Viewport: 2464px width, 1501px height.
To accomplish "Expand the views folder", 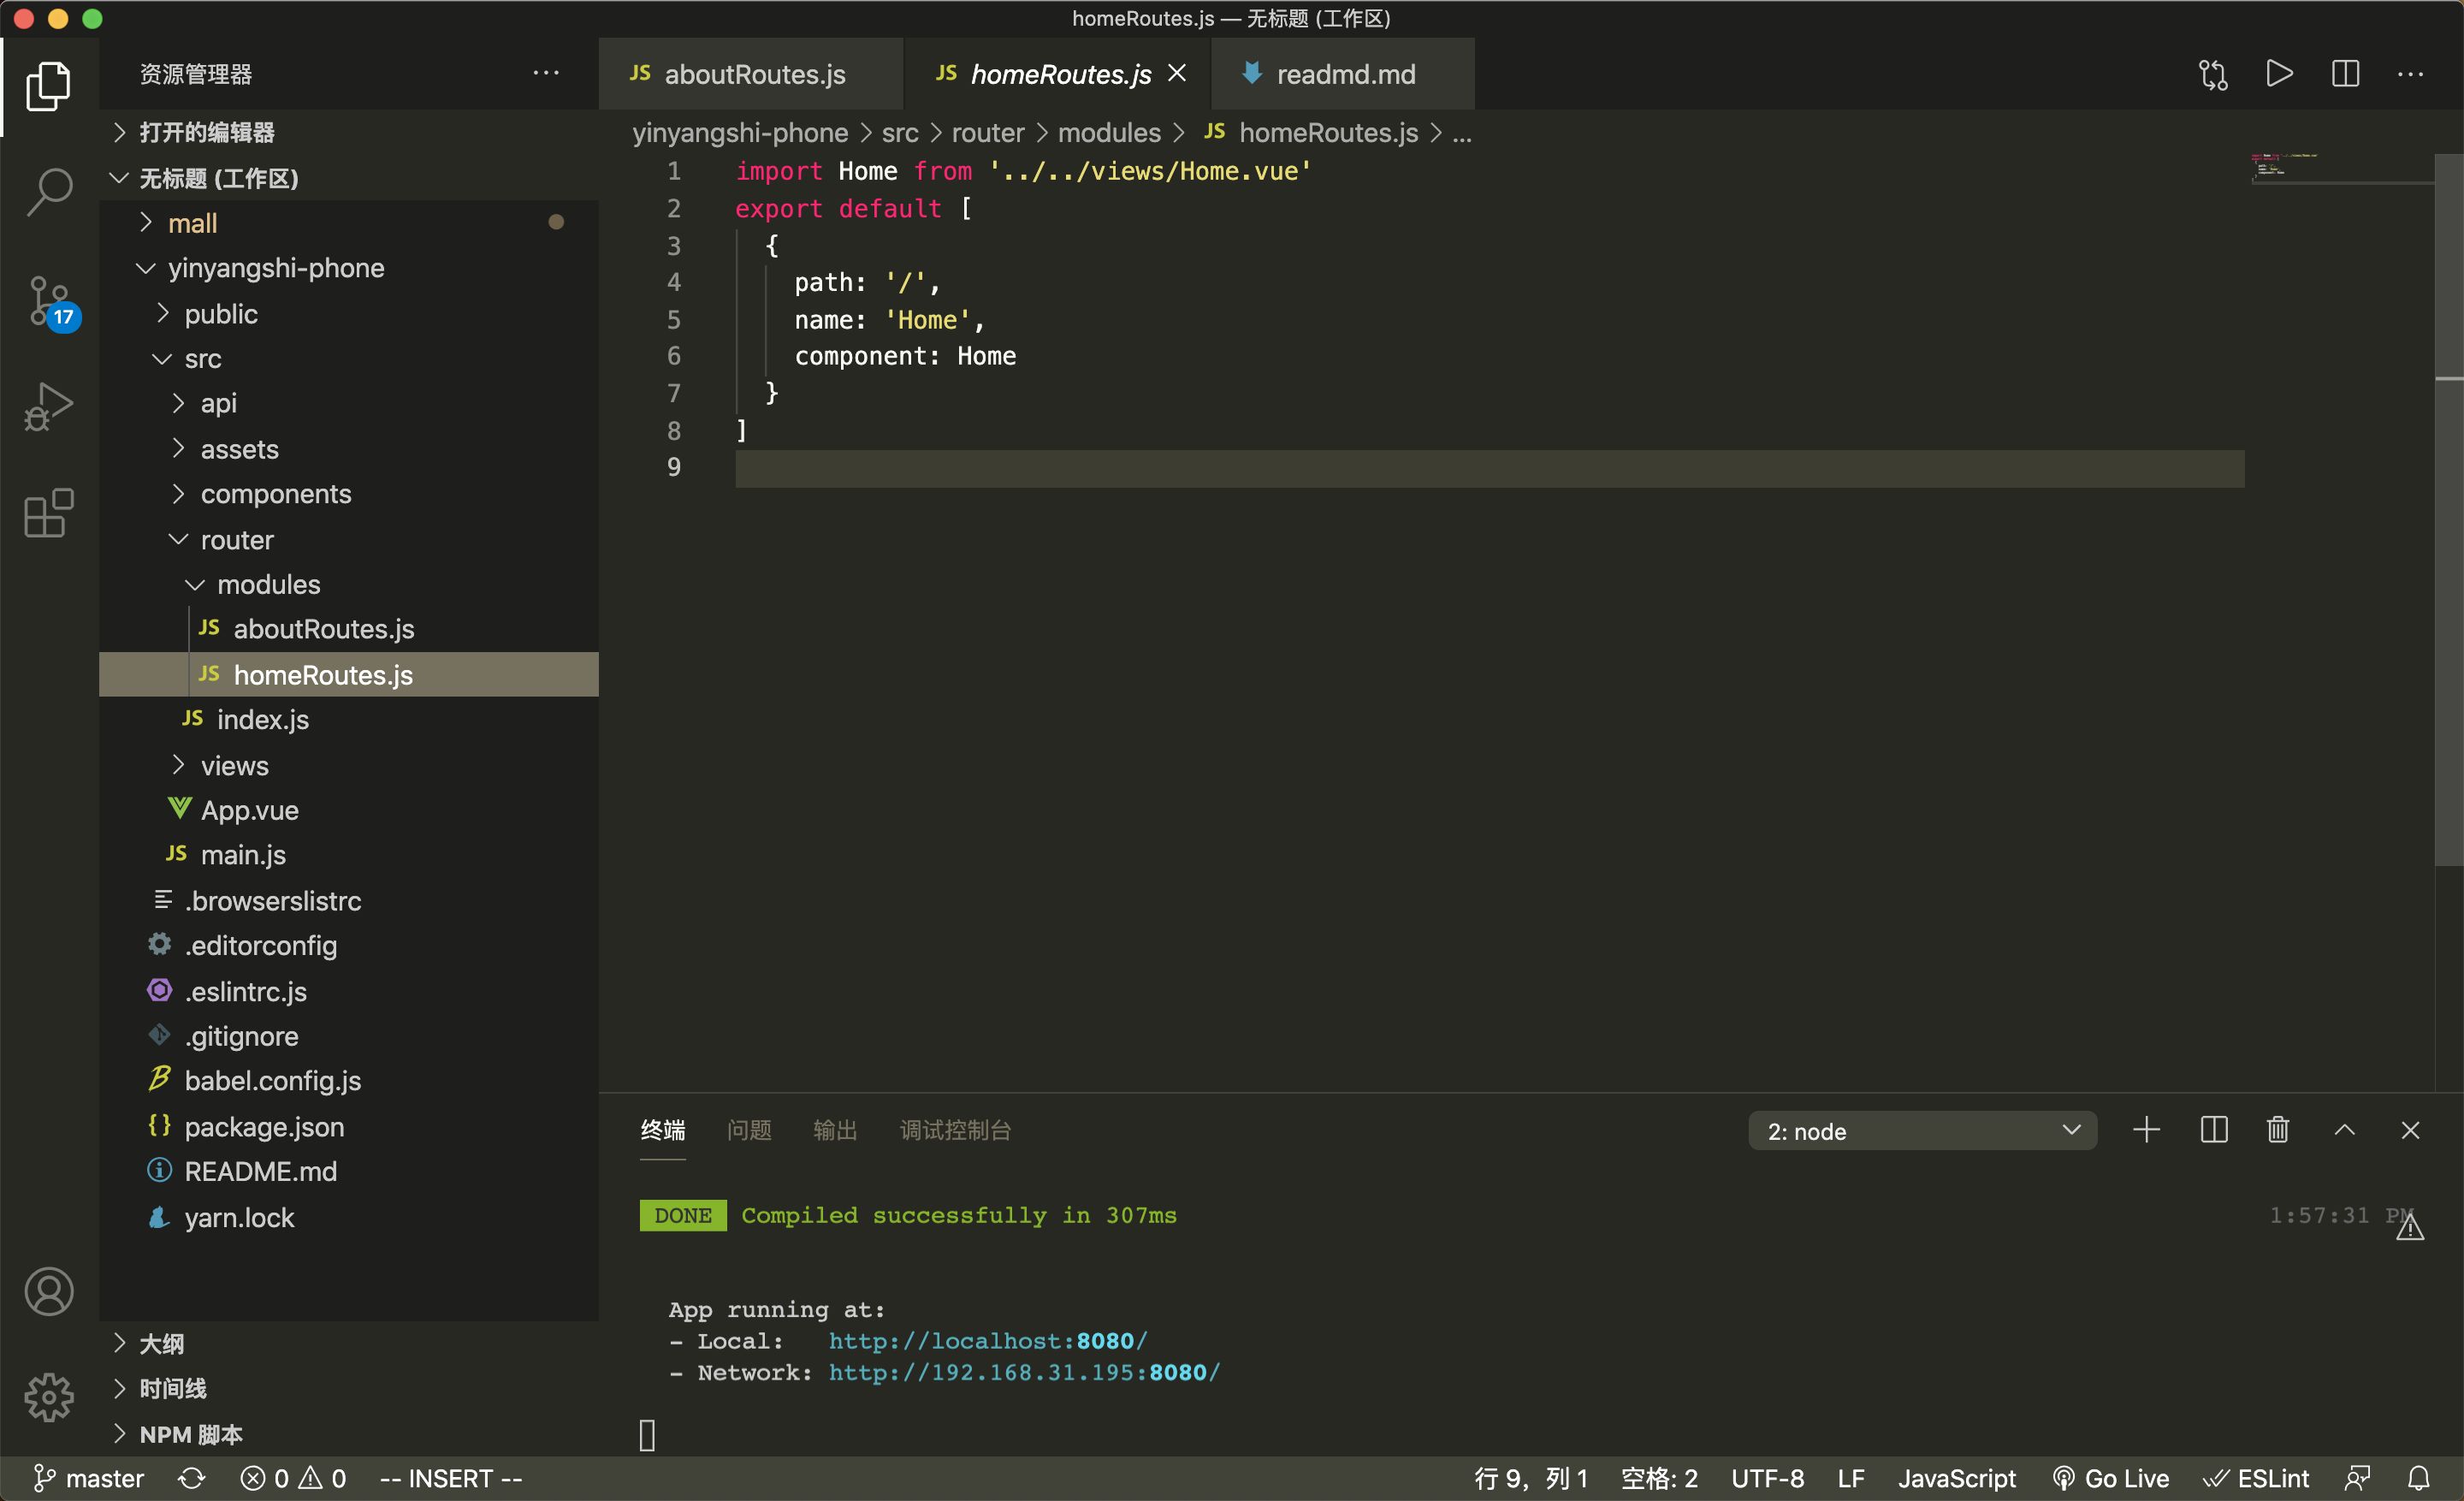I will [349, 766].
